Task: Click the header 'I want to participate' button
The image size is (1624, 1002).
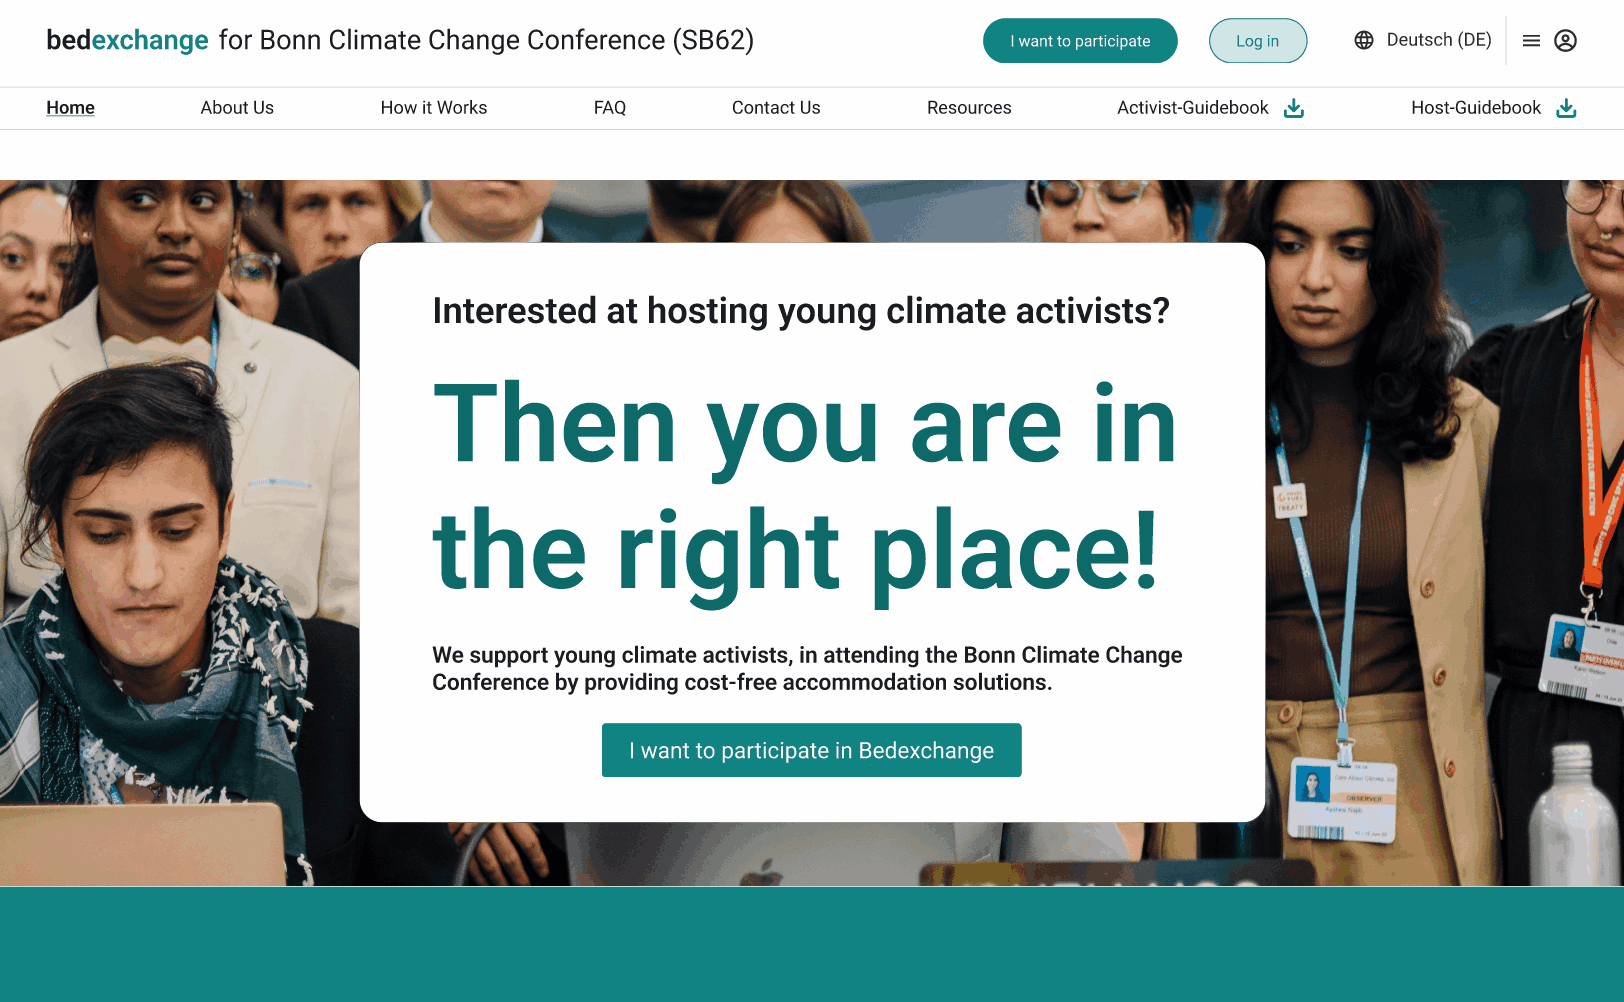Action: [x=1080, y=41]
